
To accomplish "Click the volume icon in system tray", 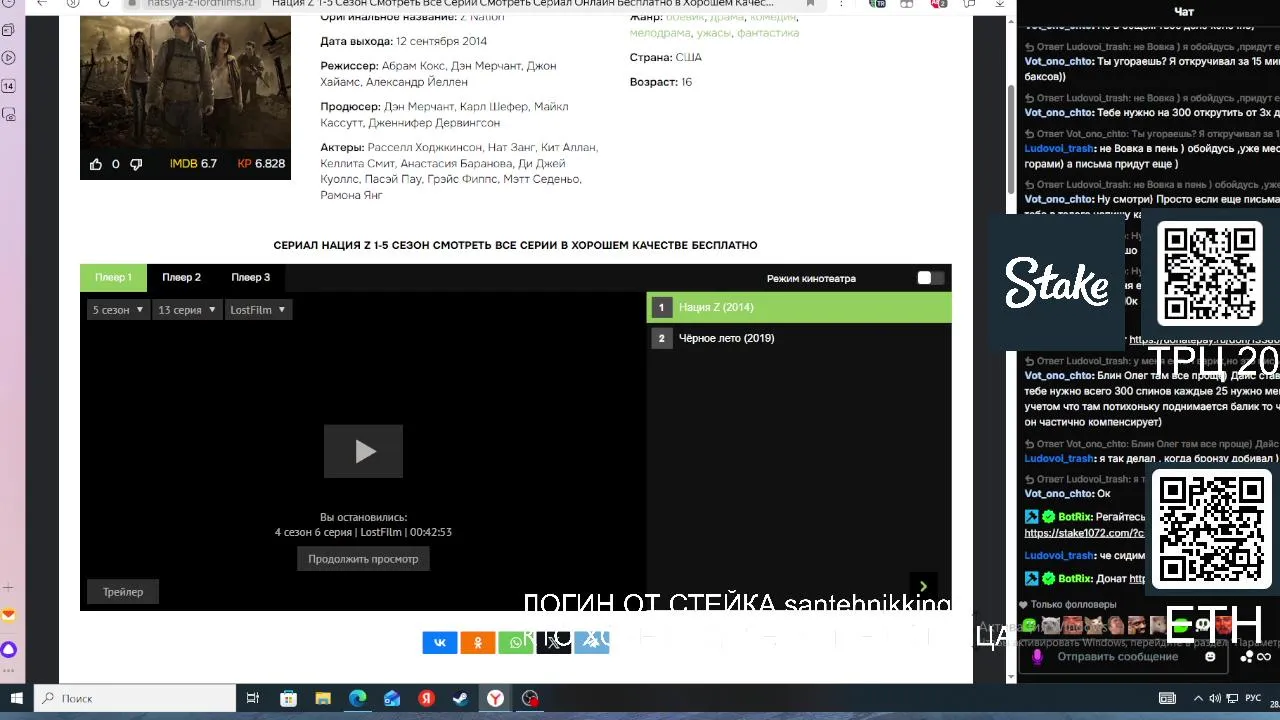I will coord(1215,698).
